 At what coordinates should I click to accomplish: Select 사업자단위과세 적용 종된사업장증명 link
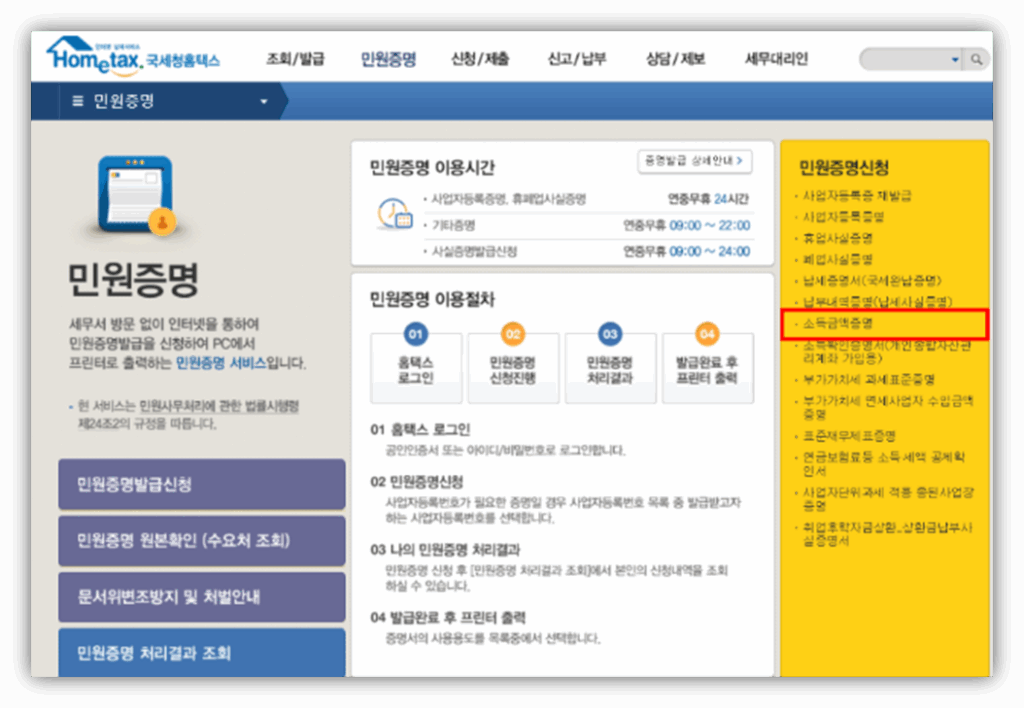888,498
